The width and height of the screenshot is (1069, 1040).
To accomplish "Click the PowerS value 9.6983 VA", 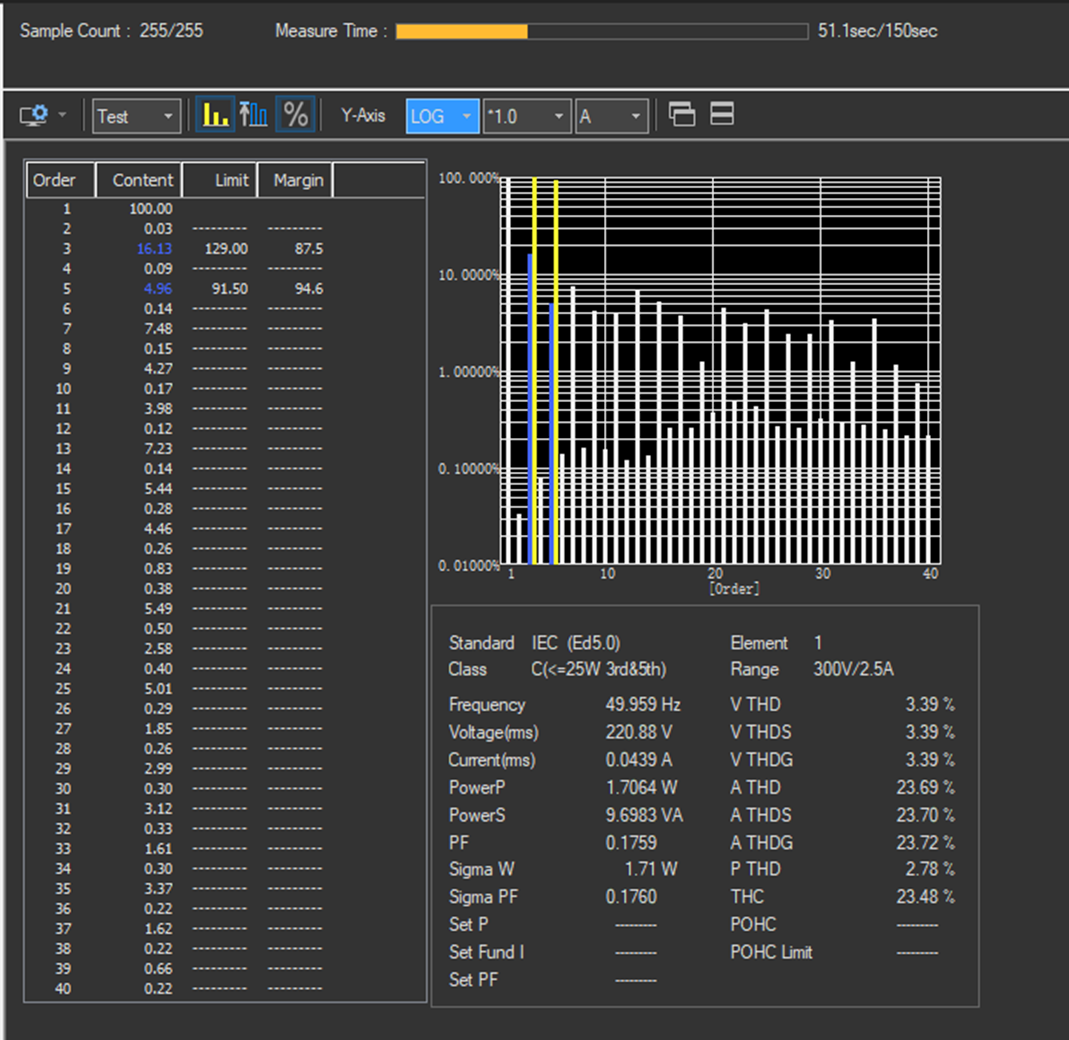I will (x=644, y=815).
